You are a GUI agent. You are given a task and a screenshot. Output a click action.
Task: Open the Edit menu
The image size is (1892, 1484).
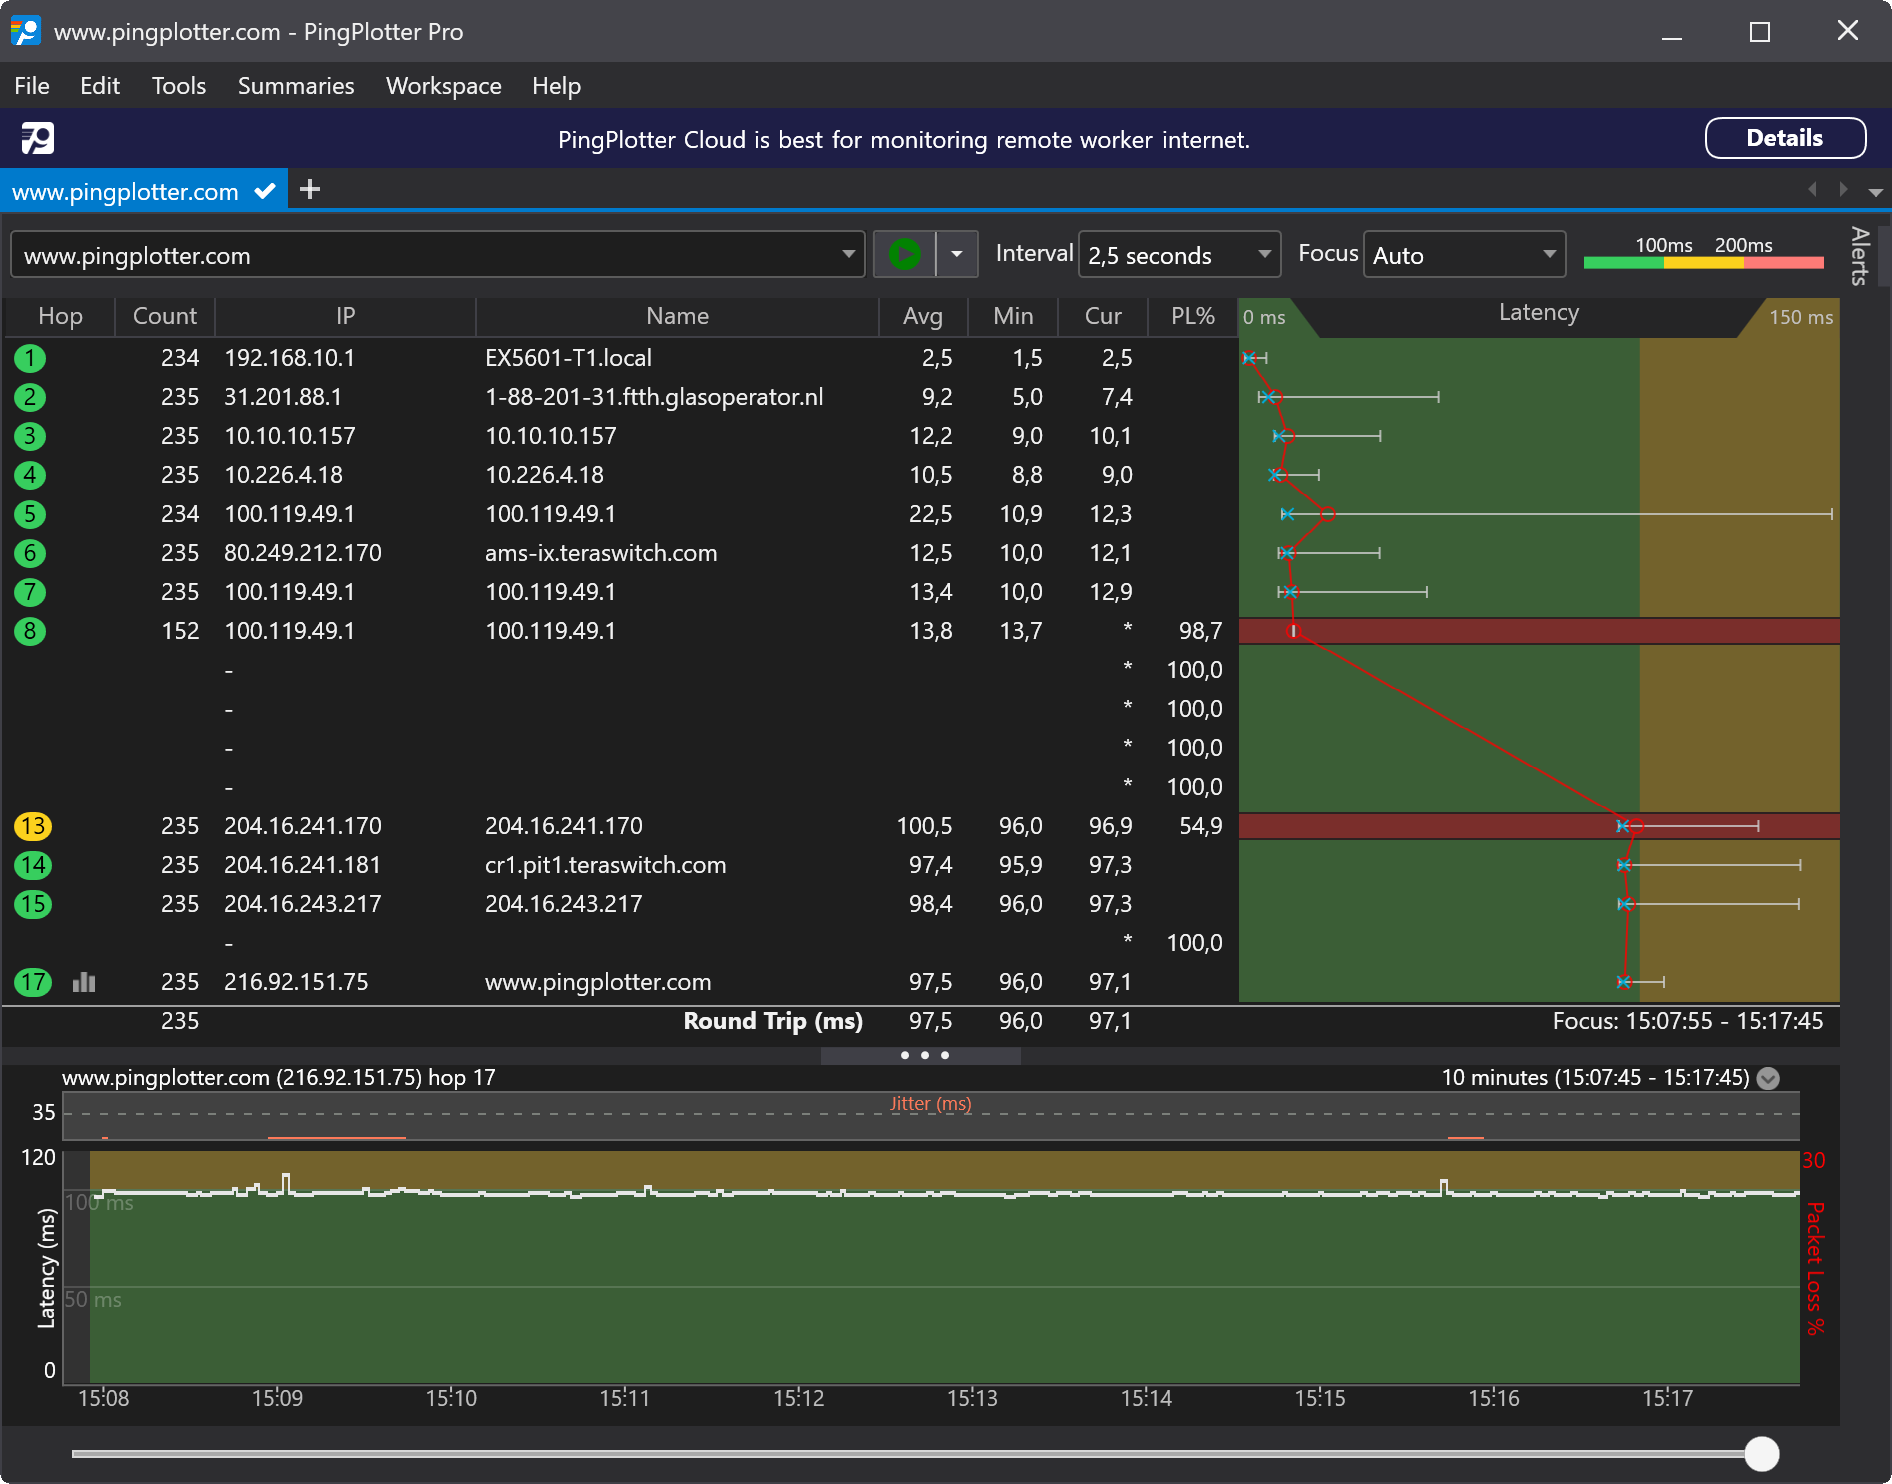(100, 86)
